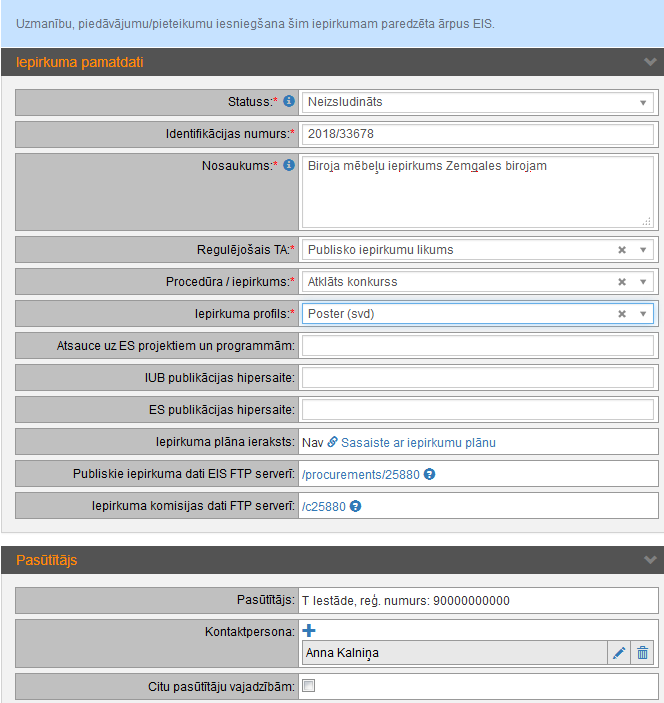Collapse the Iepirkuma pamatdati section
This screenshot has height=703, width=664.
pyautogui.click(x=650, y=62)
